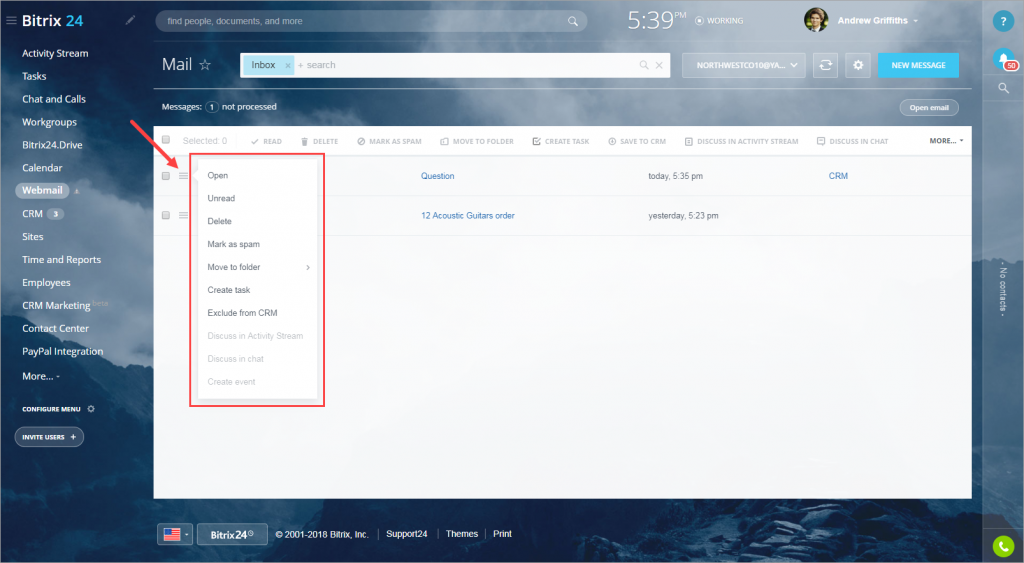Image resolution: width=1024 pixels, height=563 pixels.
Task: Open mailbox settings gear
Action: click(858, 65)
